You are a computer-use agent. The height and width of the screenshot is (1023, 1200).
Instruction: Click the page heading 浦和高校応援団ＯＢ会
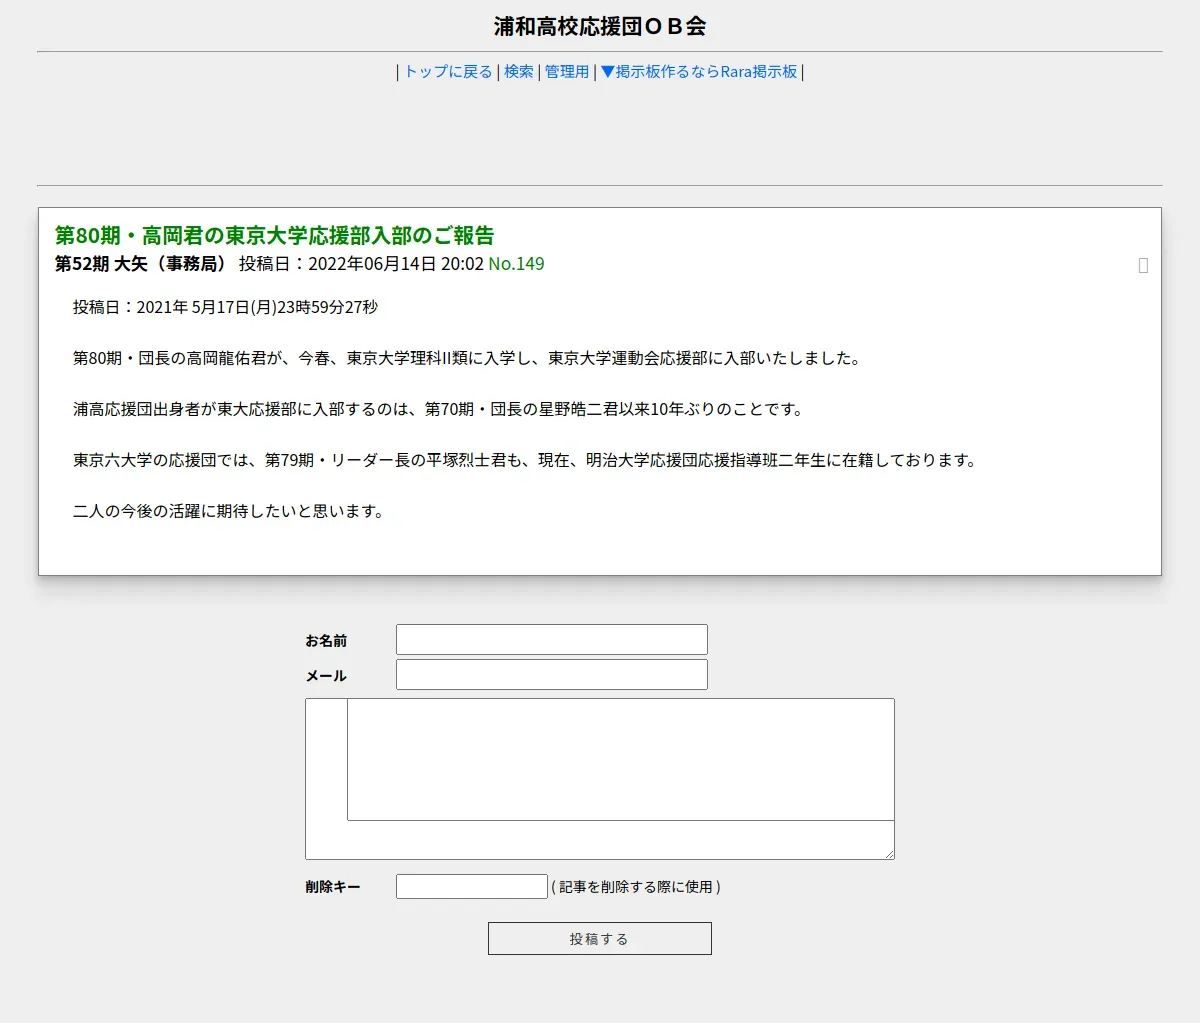[600, 27]
